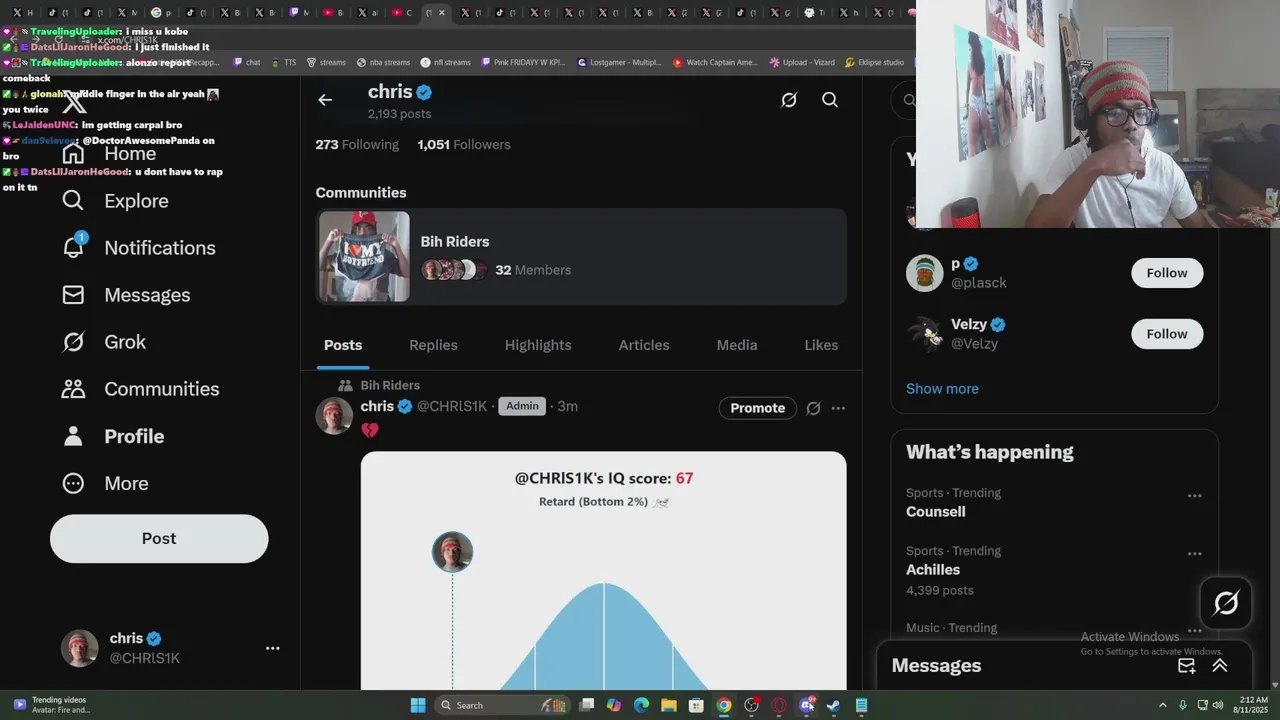Expand the Messages drawer
Screen dimensions: 1280x720
tap(1220, 666)
